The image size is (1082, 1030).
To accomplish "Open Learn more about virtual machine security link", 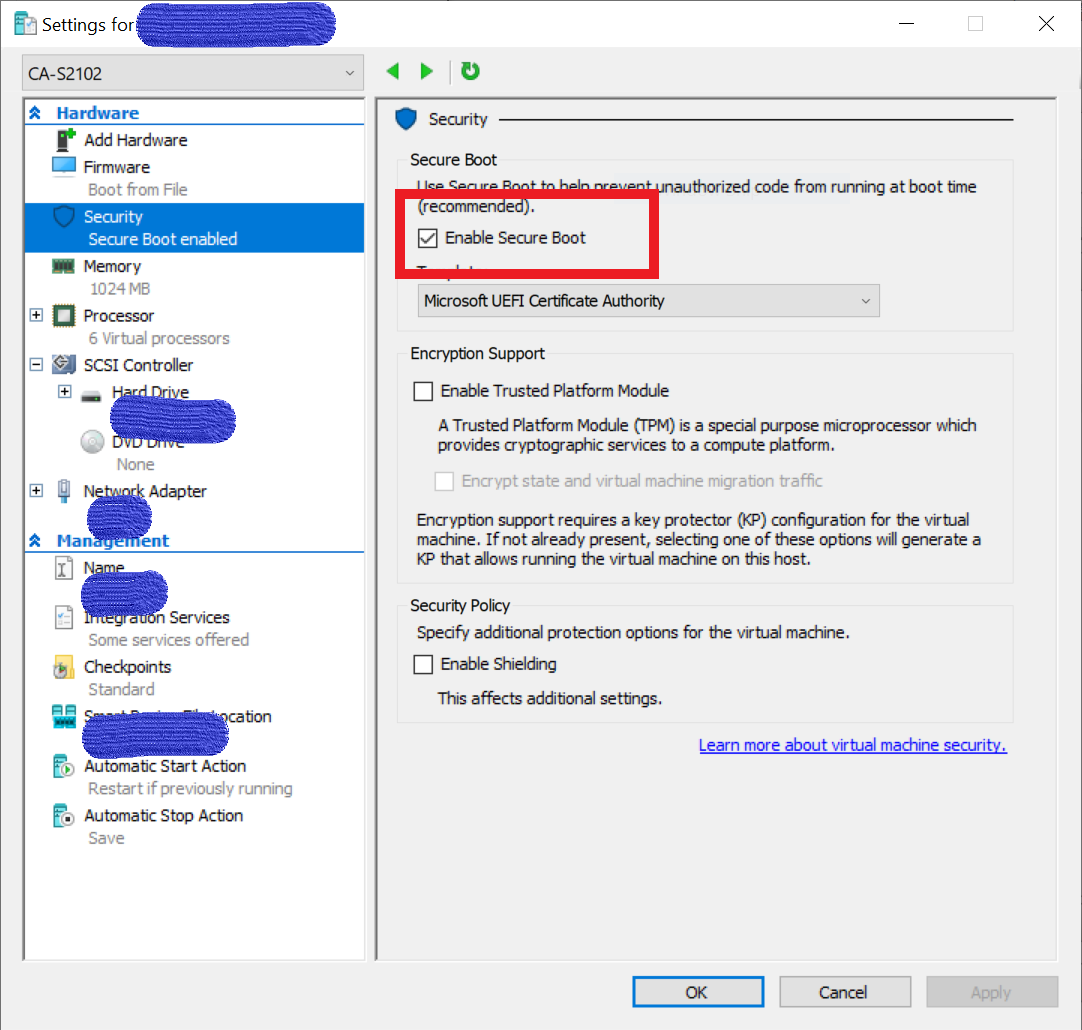I will tap(852, 745).
